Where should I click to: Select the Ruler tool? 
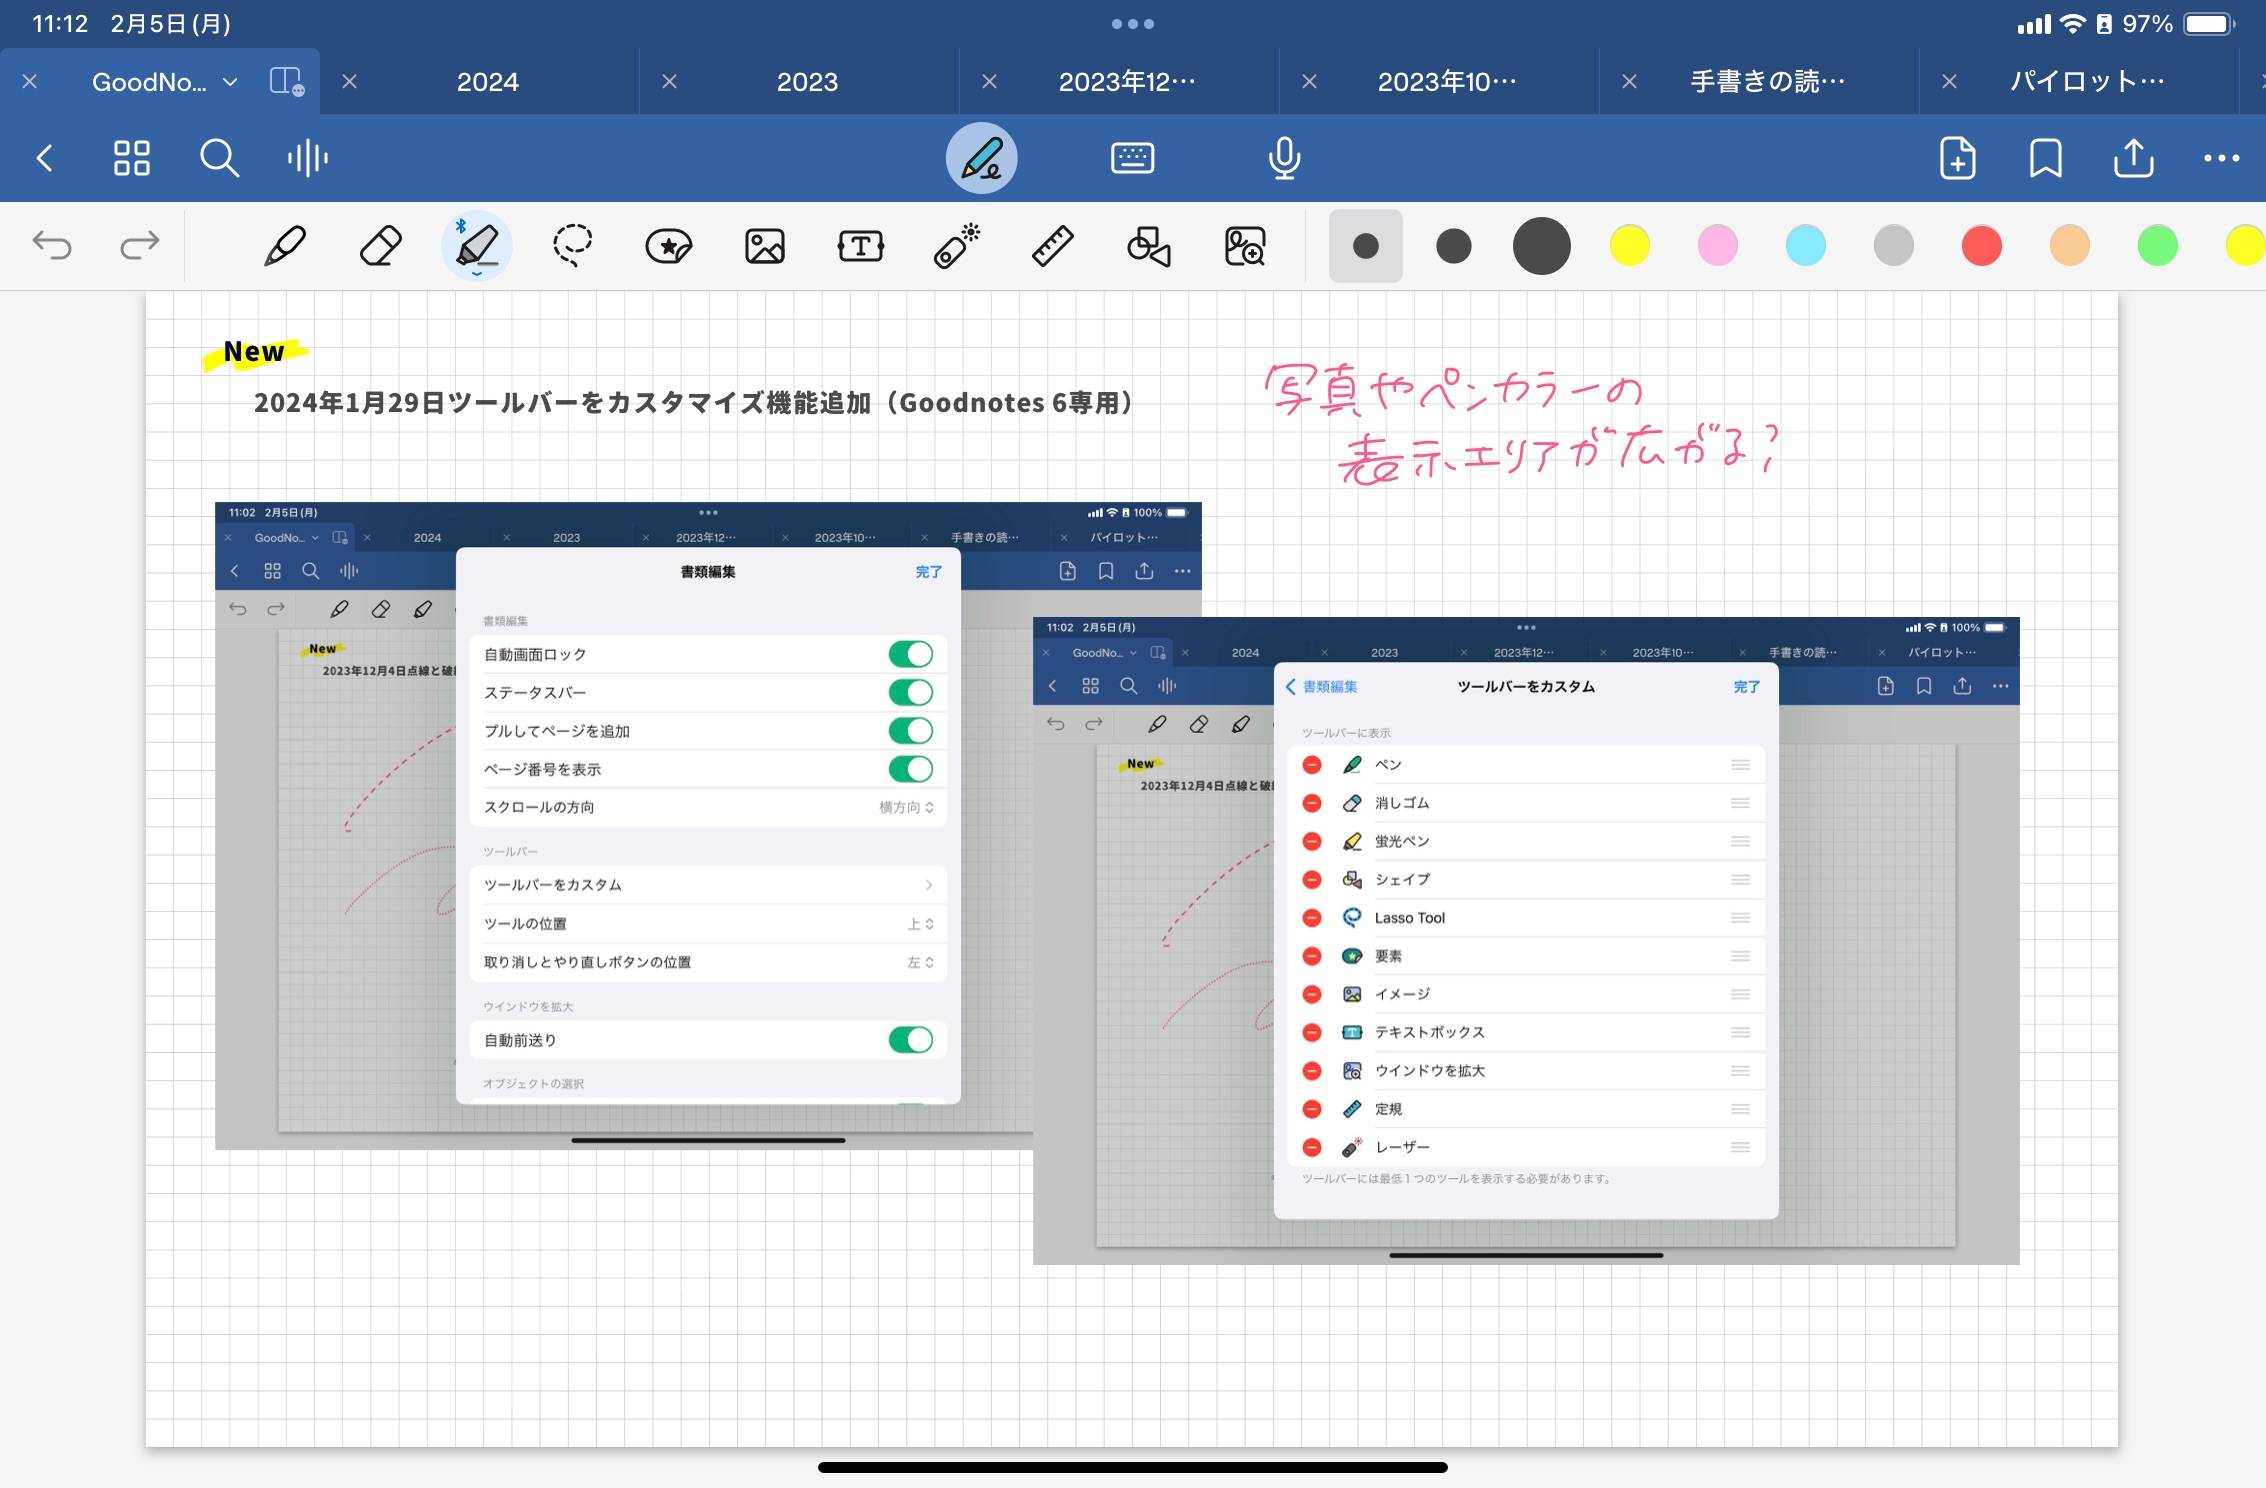pyautogui.click(x=1053, y=246)
